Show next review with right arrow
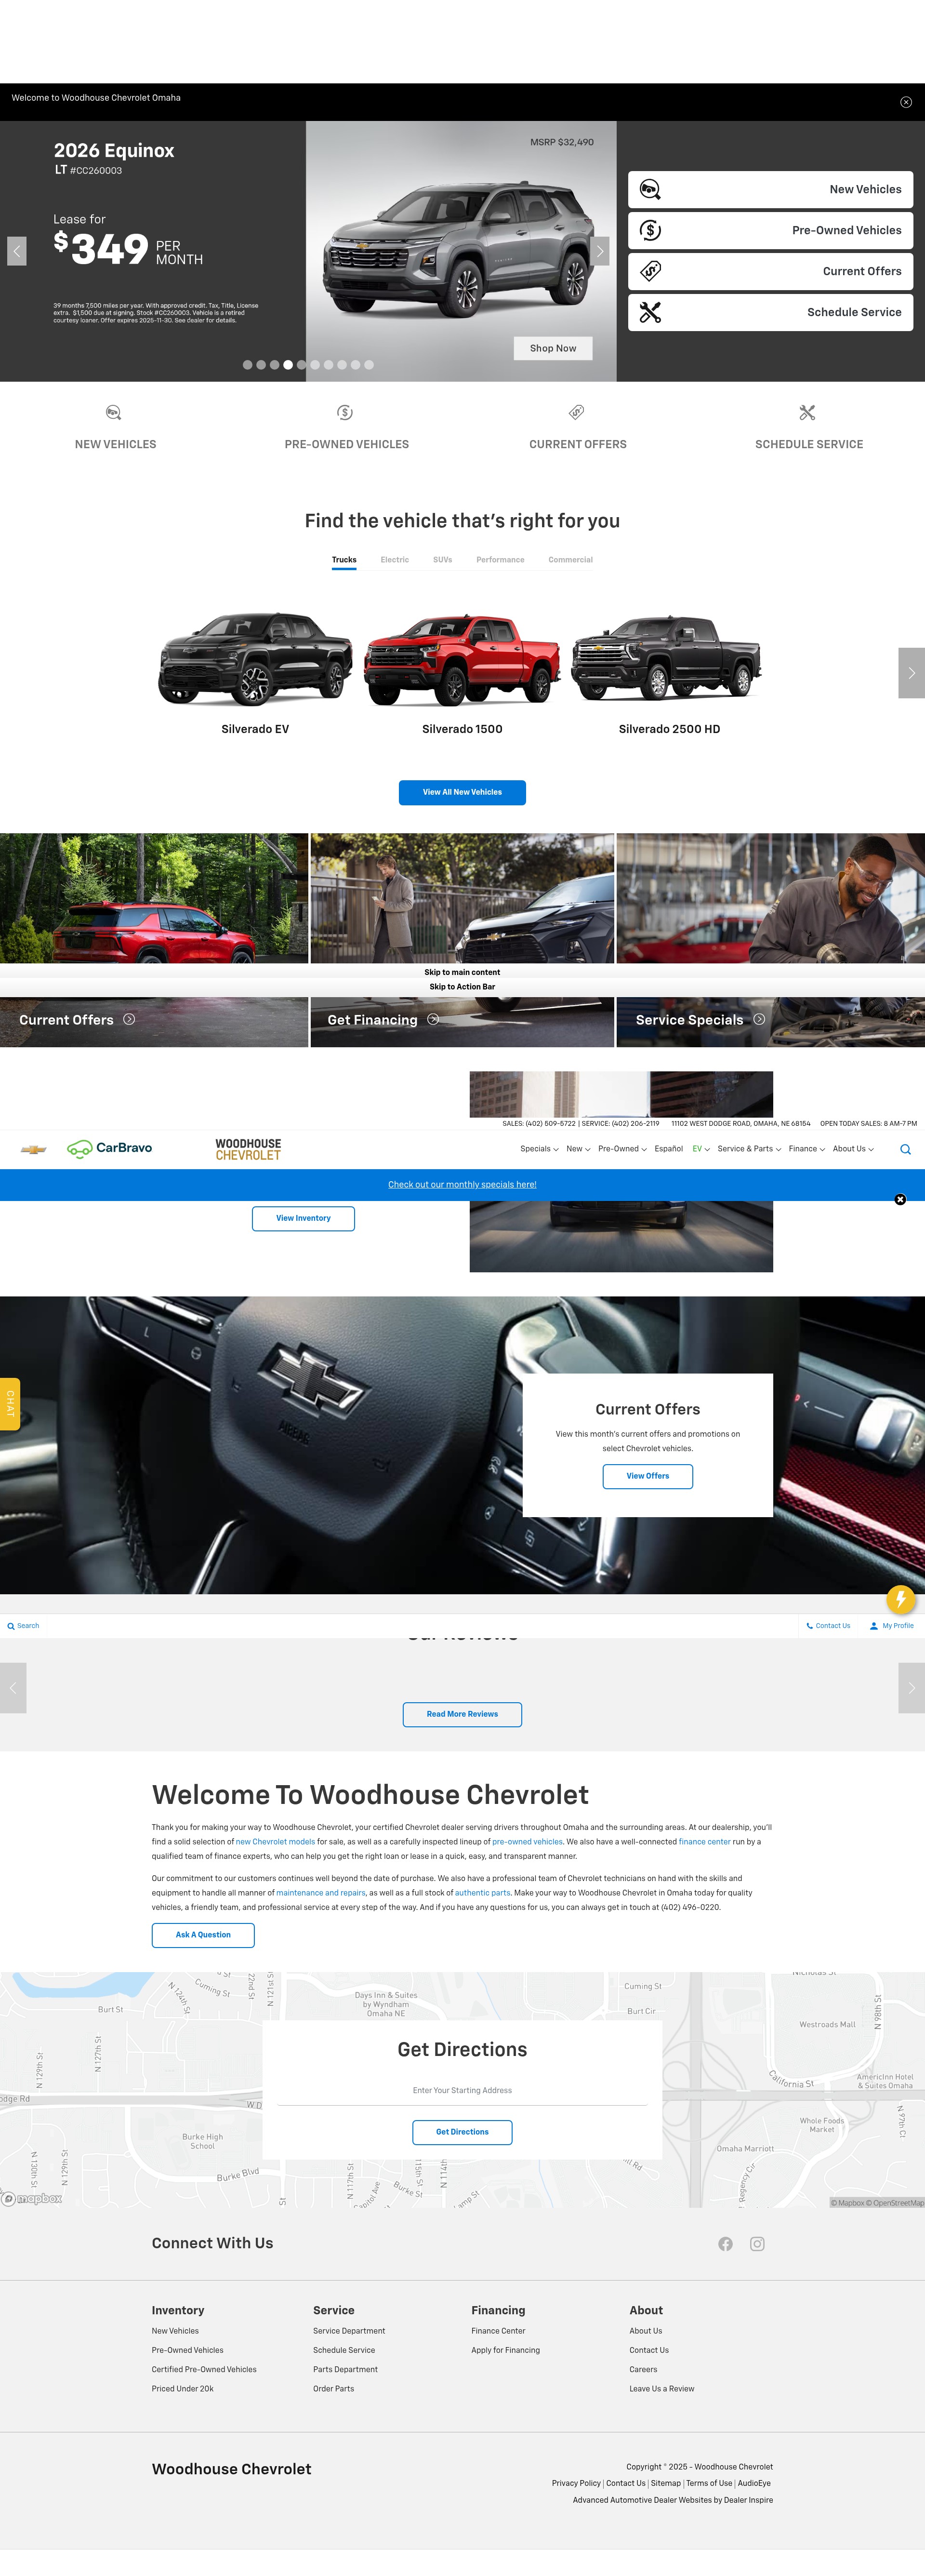 tap(911, 1688)
